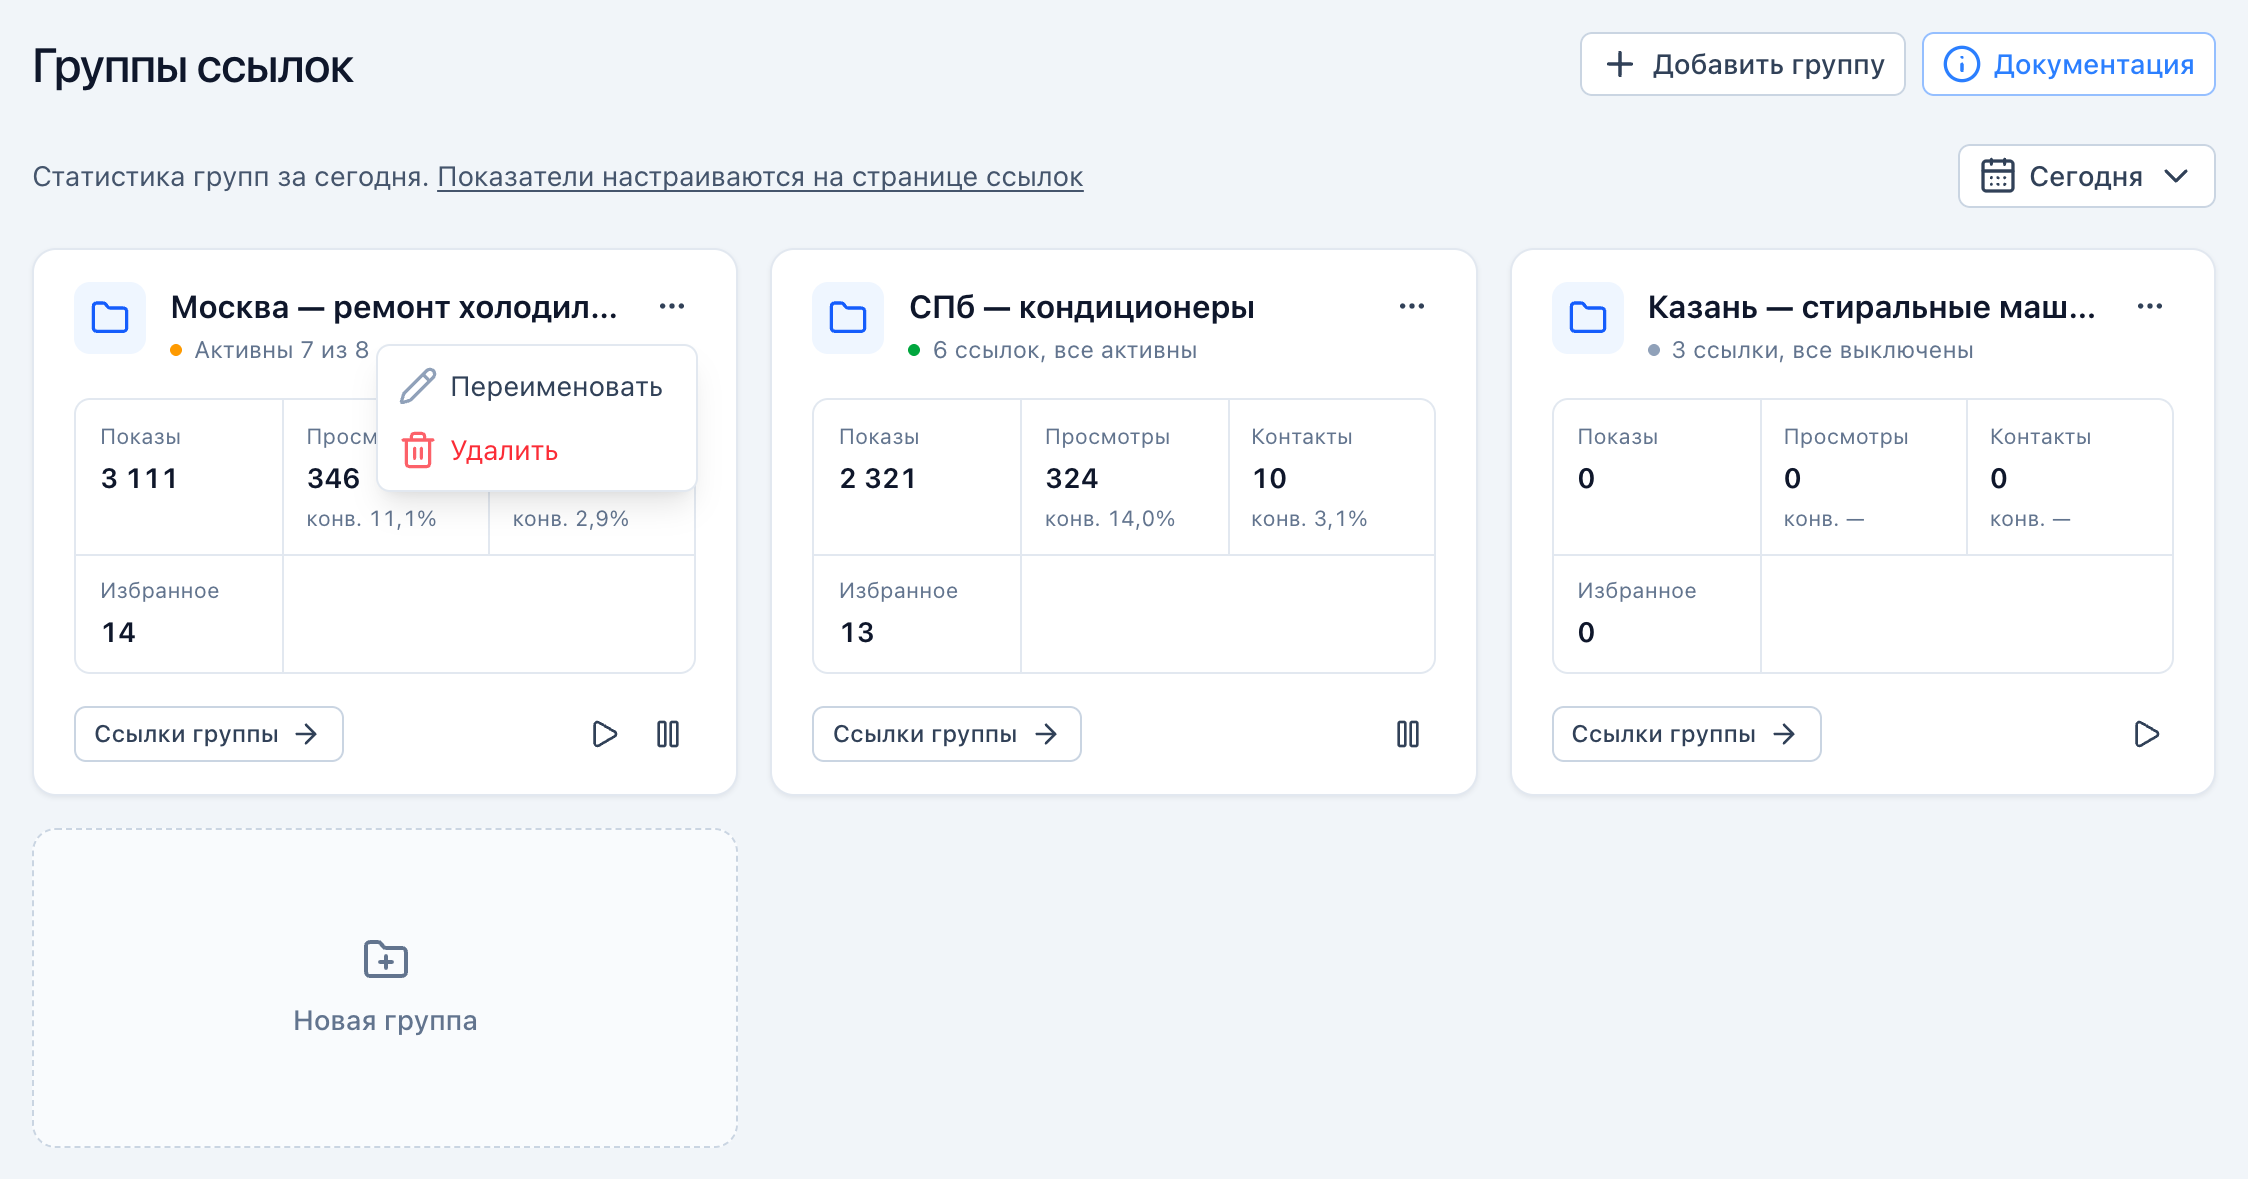Click the Показы value 3 111

(x=139, y=479)
